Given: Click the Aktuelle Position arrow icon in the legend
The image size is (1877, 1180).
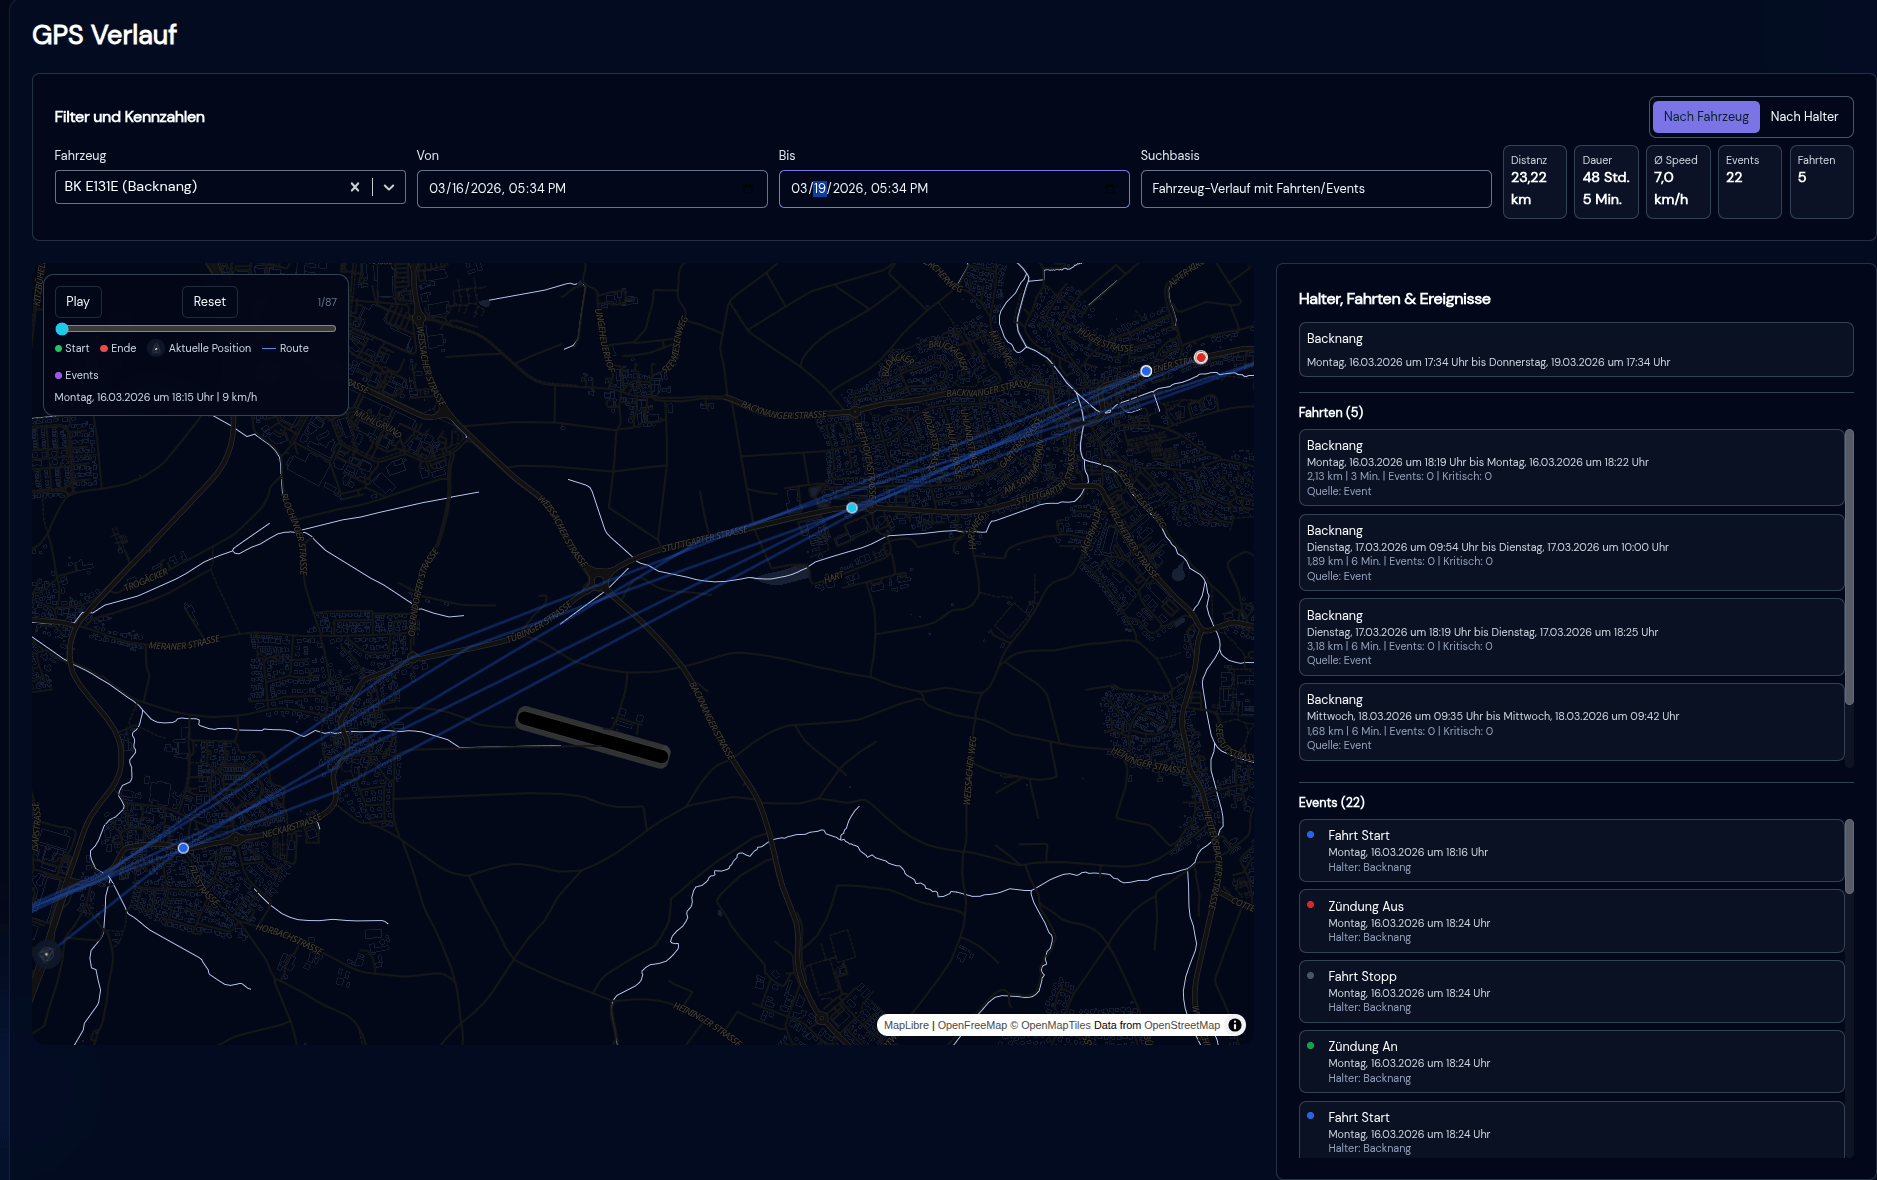Looking at the screenshot, I should coord(155,348).
